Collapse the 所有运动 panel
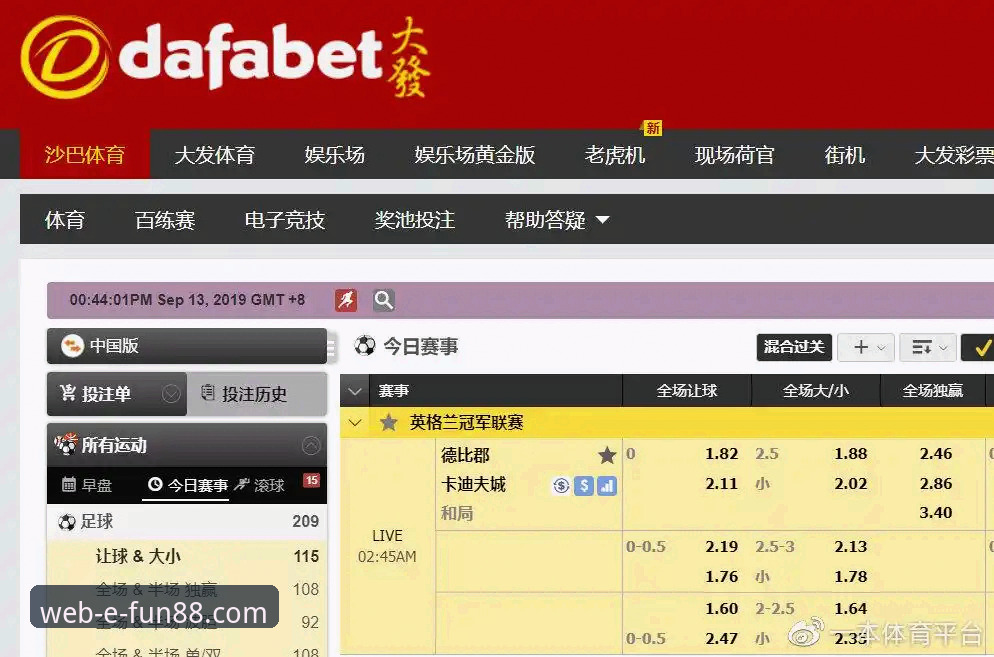This screenshot has width=994, height=657. [x=311, y=445]
